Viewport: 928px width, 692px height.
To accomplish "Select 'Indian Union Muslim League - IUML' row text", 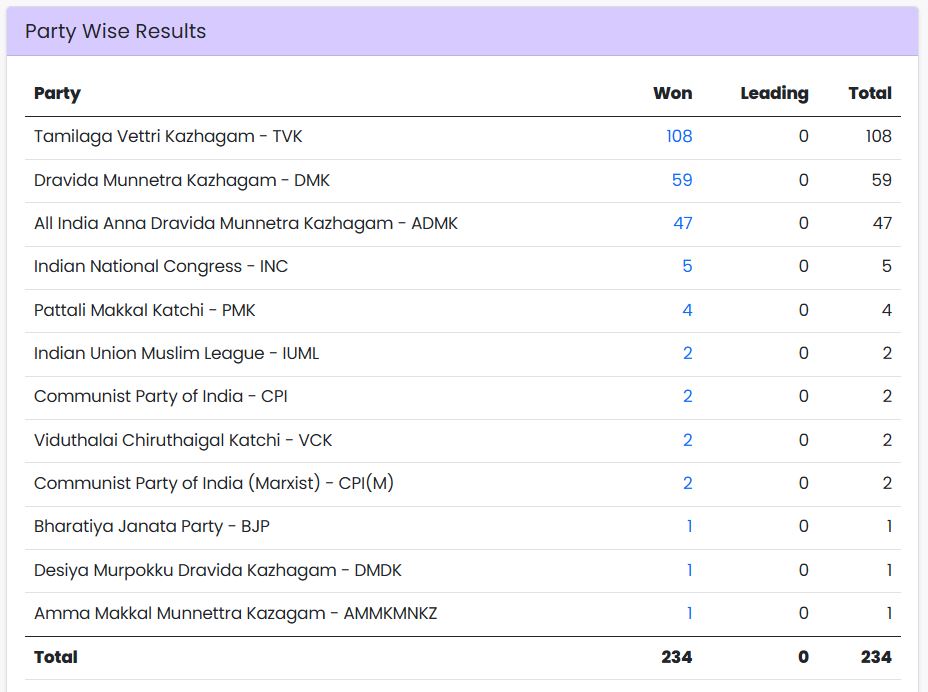I will (x=176, y=353).
